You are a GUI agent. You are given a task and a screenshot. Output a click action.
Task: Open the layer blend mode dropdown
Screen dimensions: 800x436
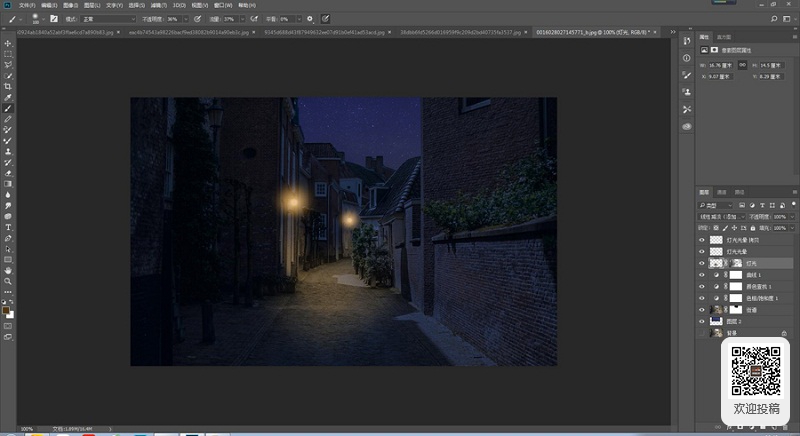pos(720,217)
